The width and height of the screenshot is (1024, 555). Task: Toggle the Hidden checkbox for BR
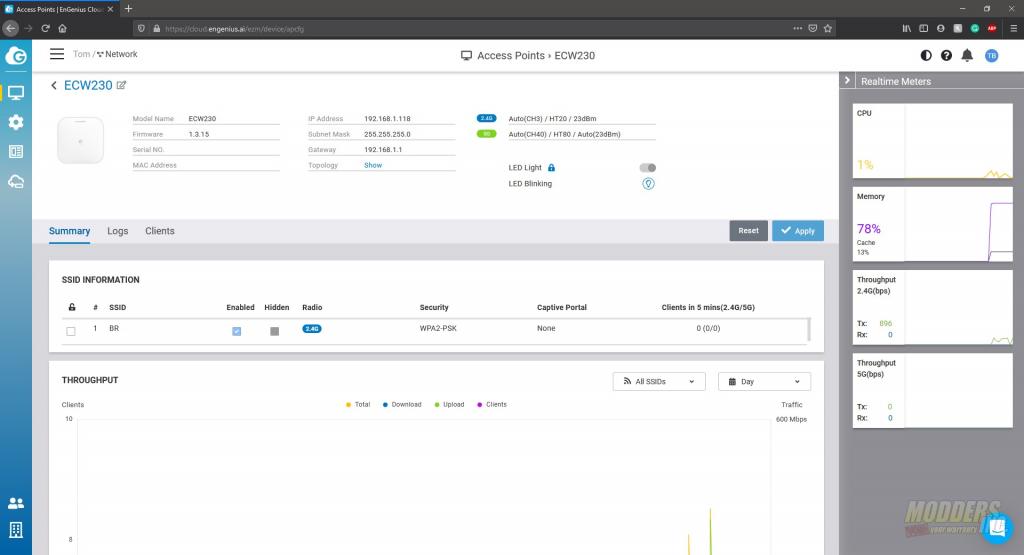tap(274, 331)
